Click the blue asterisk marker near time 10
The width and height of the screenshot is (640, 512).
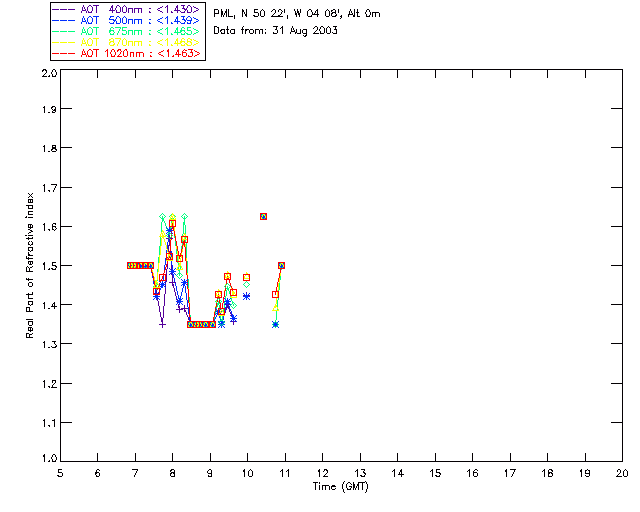pos(246,296)
